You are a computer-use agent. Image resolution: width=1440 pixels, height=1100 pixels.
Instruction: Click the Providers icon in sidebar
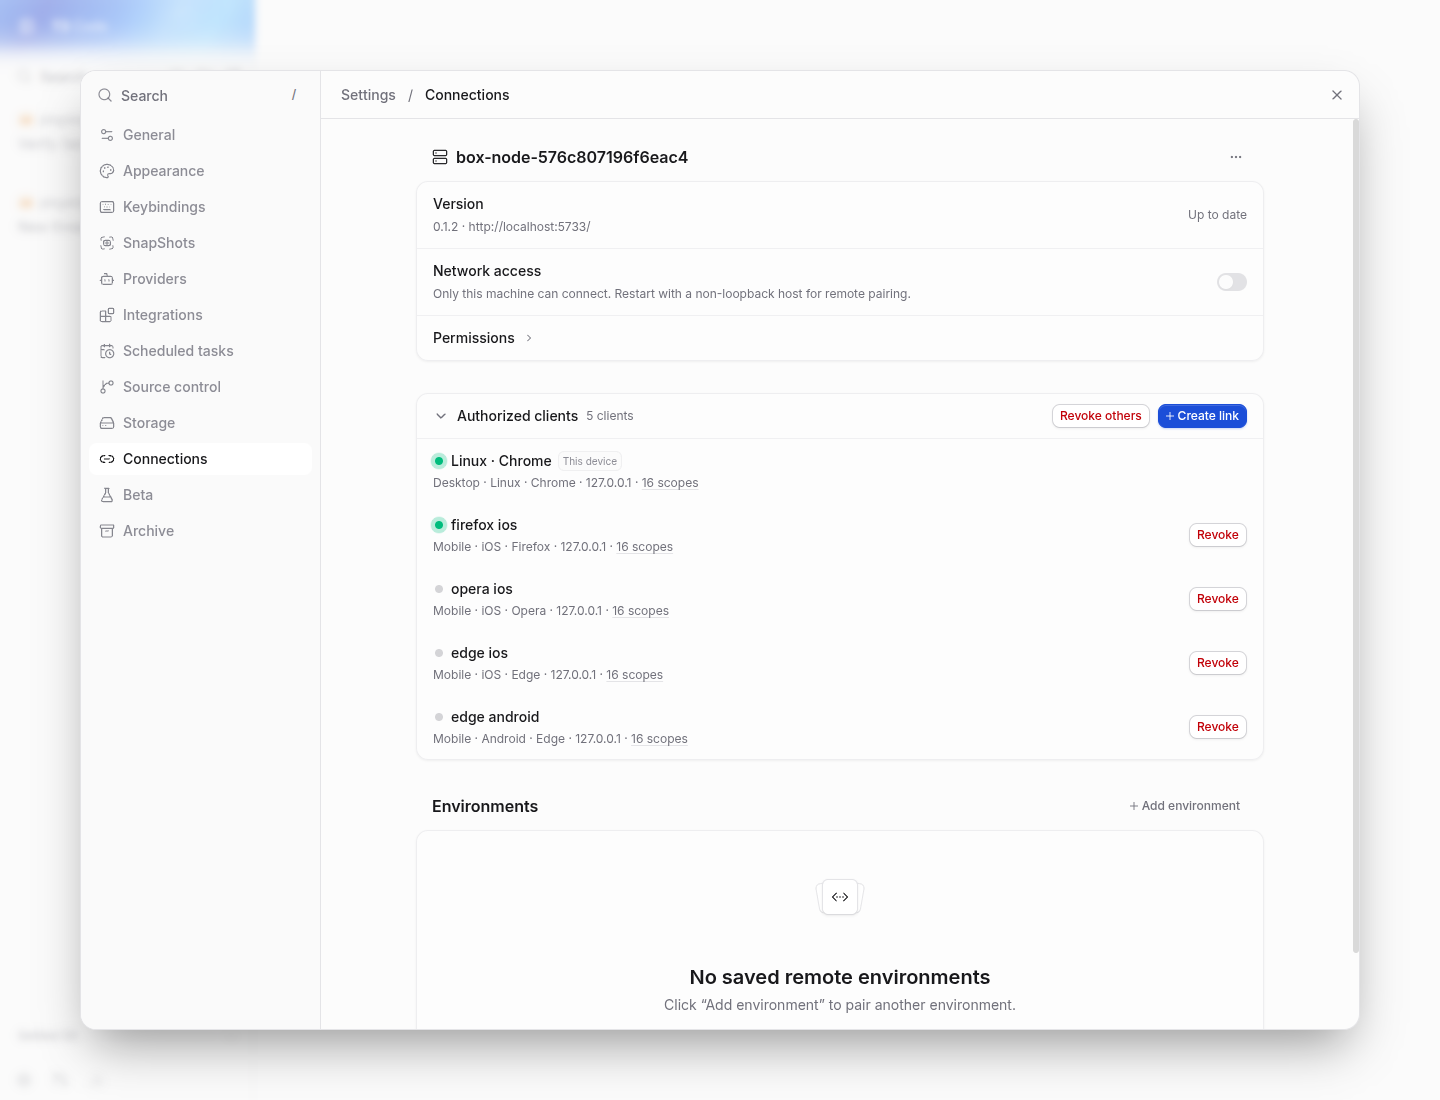pos(107,279)
